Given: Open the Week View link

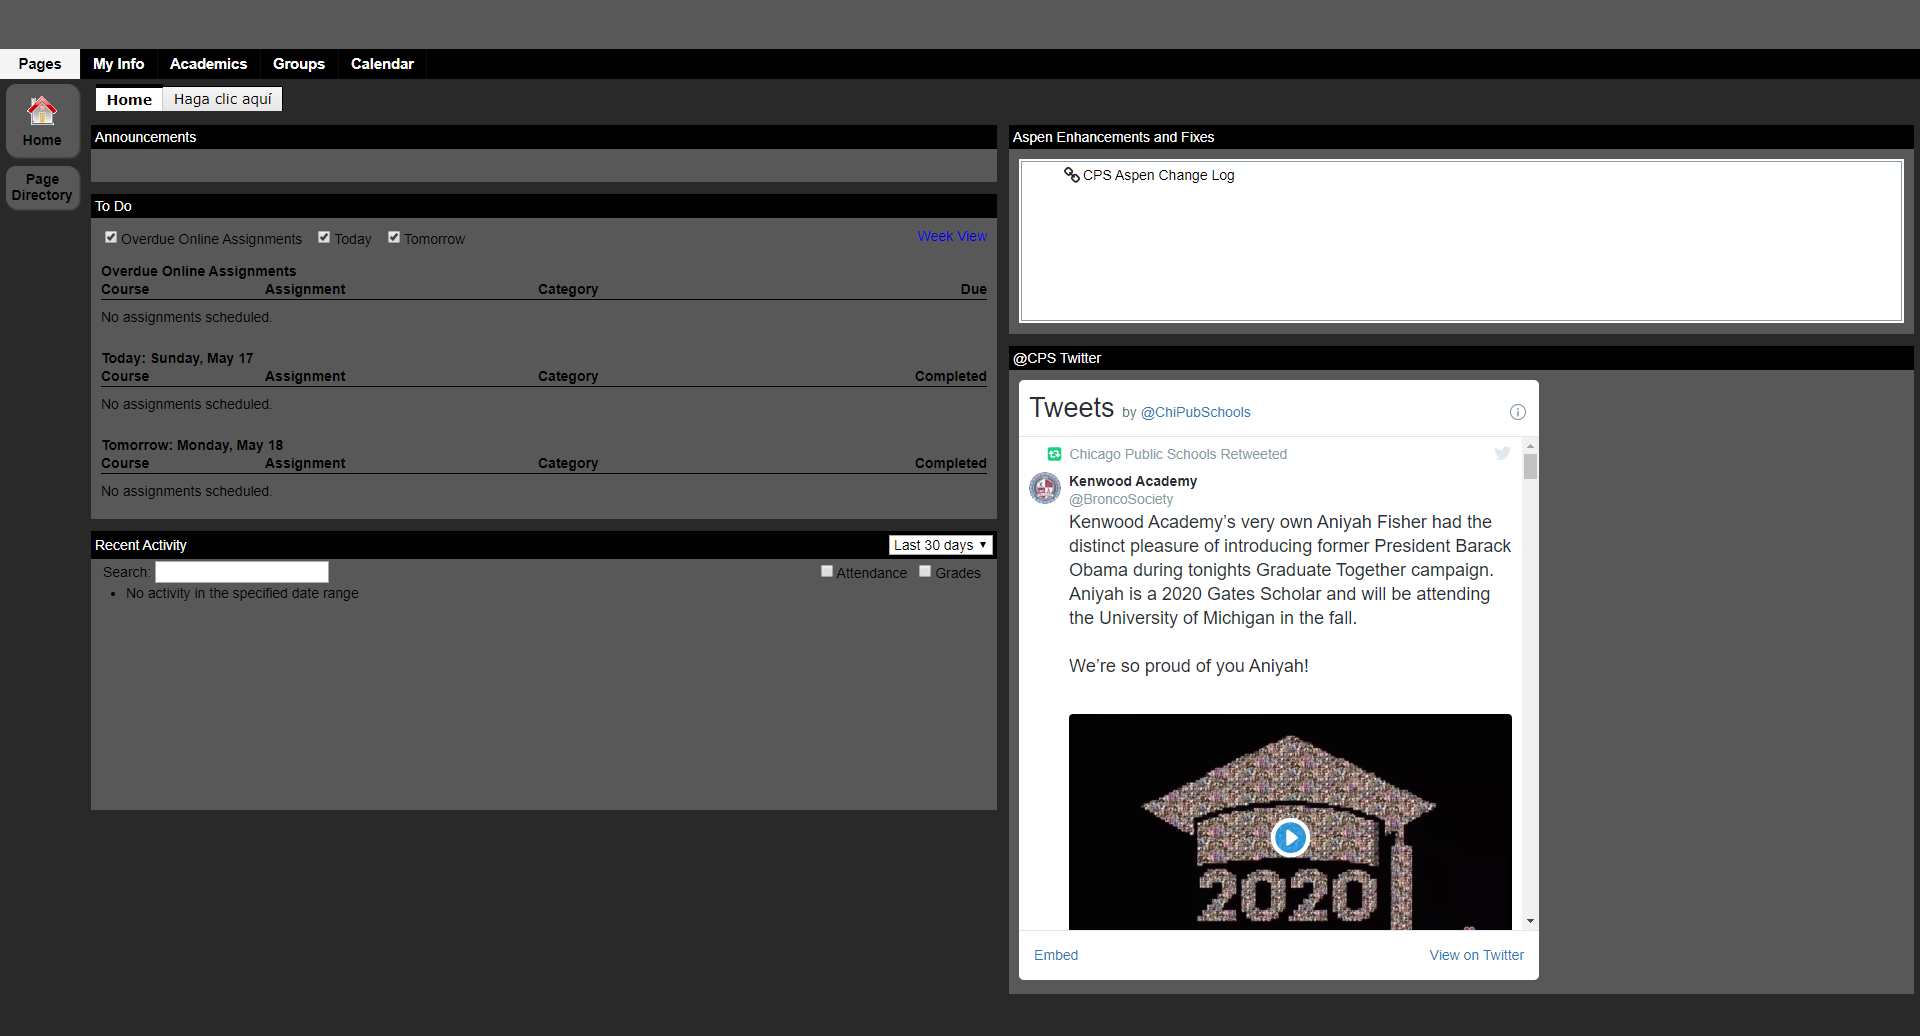Looking at the screenshot, I should [x=952, y=236].
